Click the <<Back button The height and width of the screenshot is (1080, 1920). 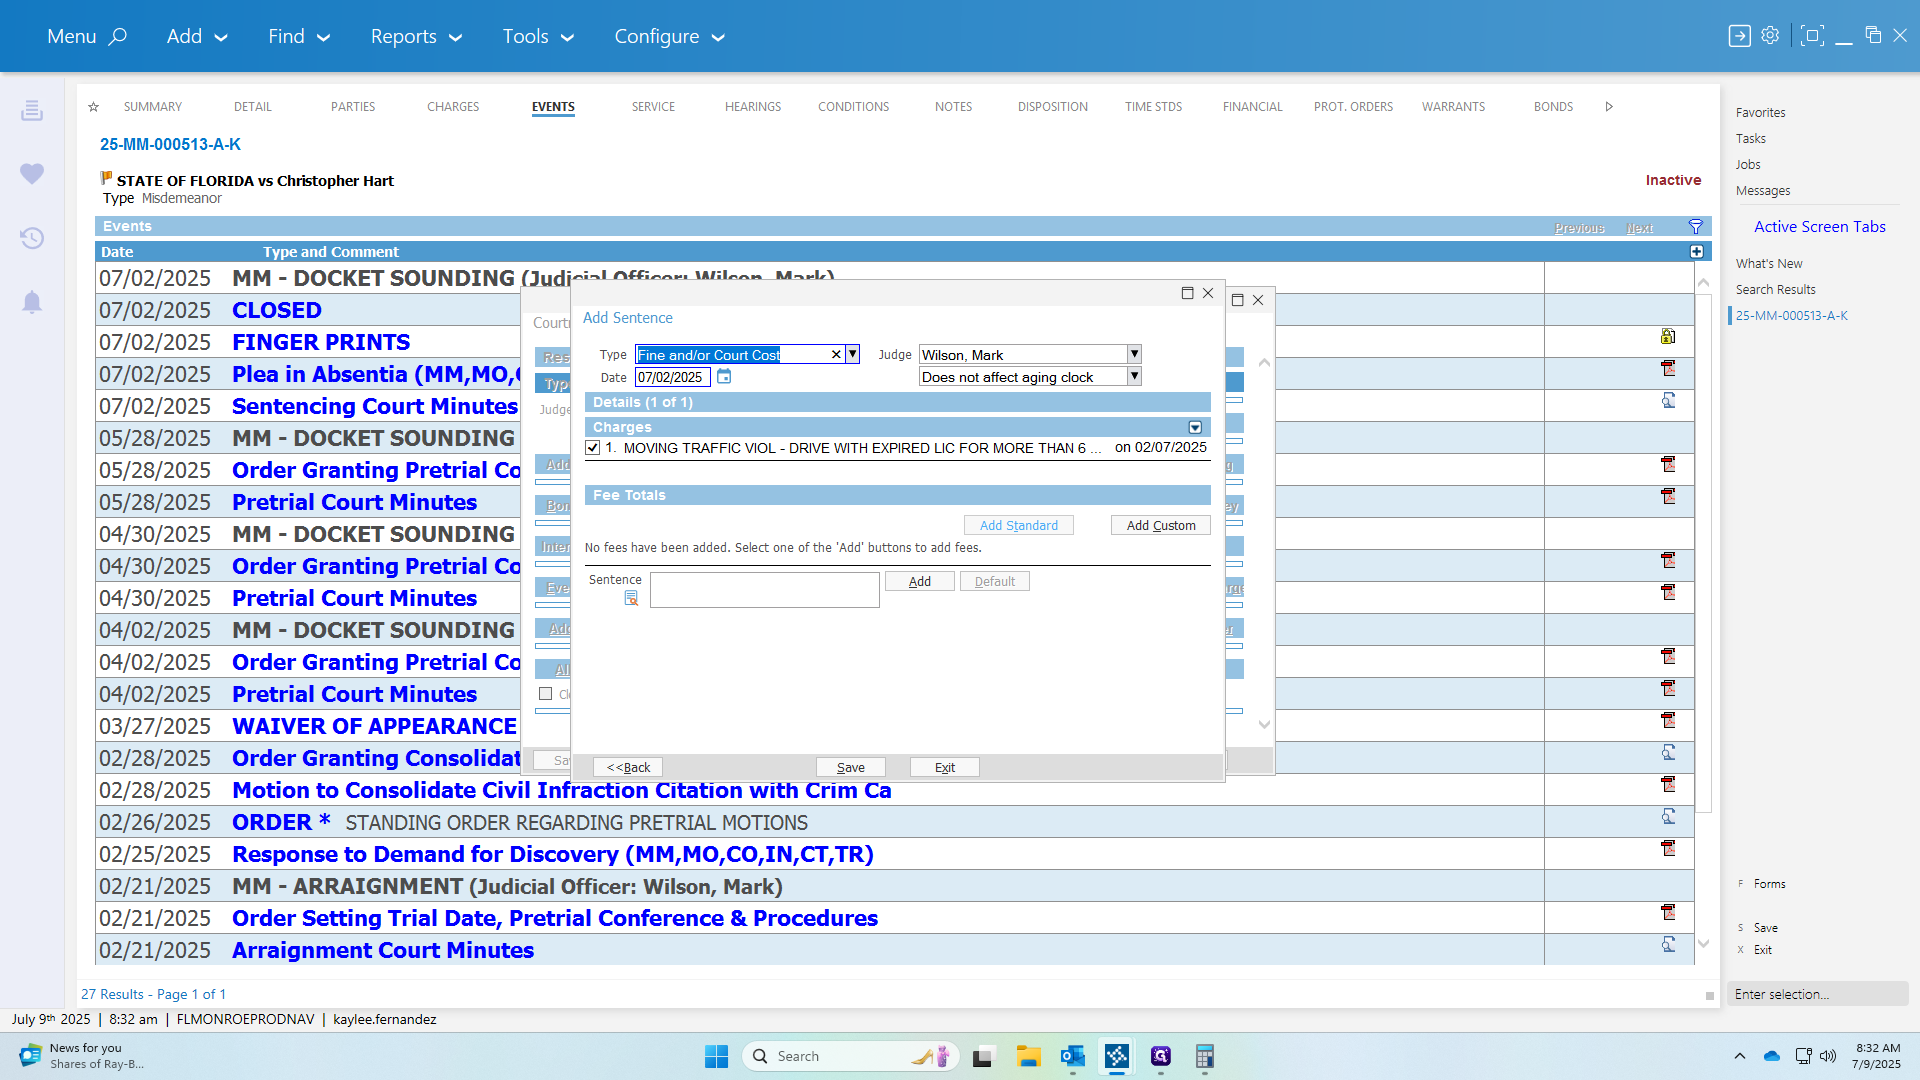point(628,767)
